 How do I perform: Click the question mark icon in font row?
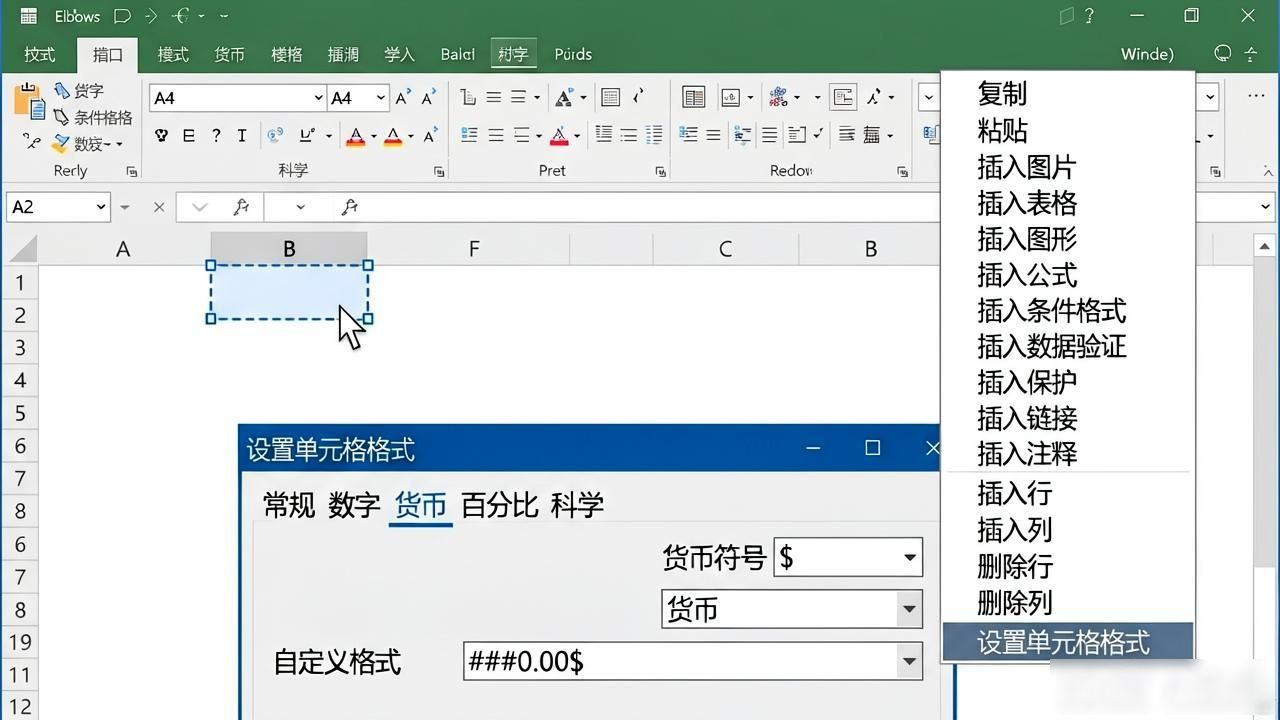(215, 135)
